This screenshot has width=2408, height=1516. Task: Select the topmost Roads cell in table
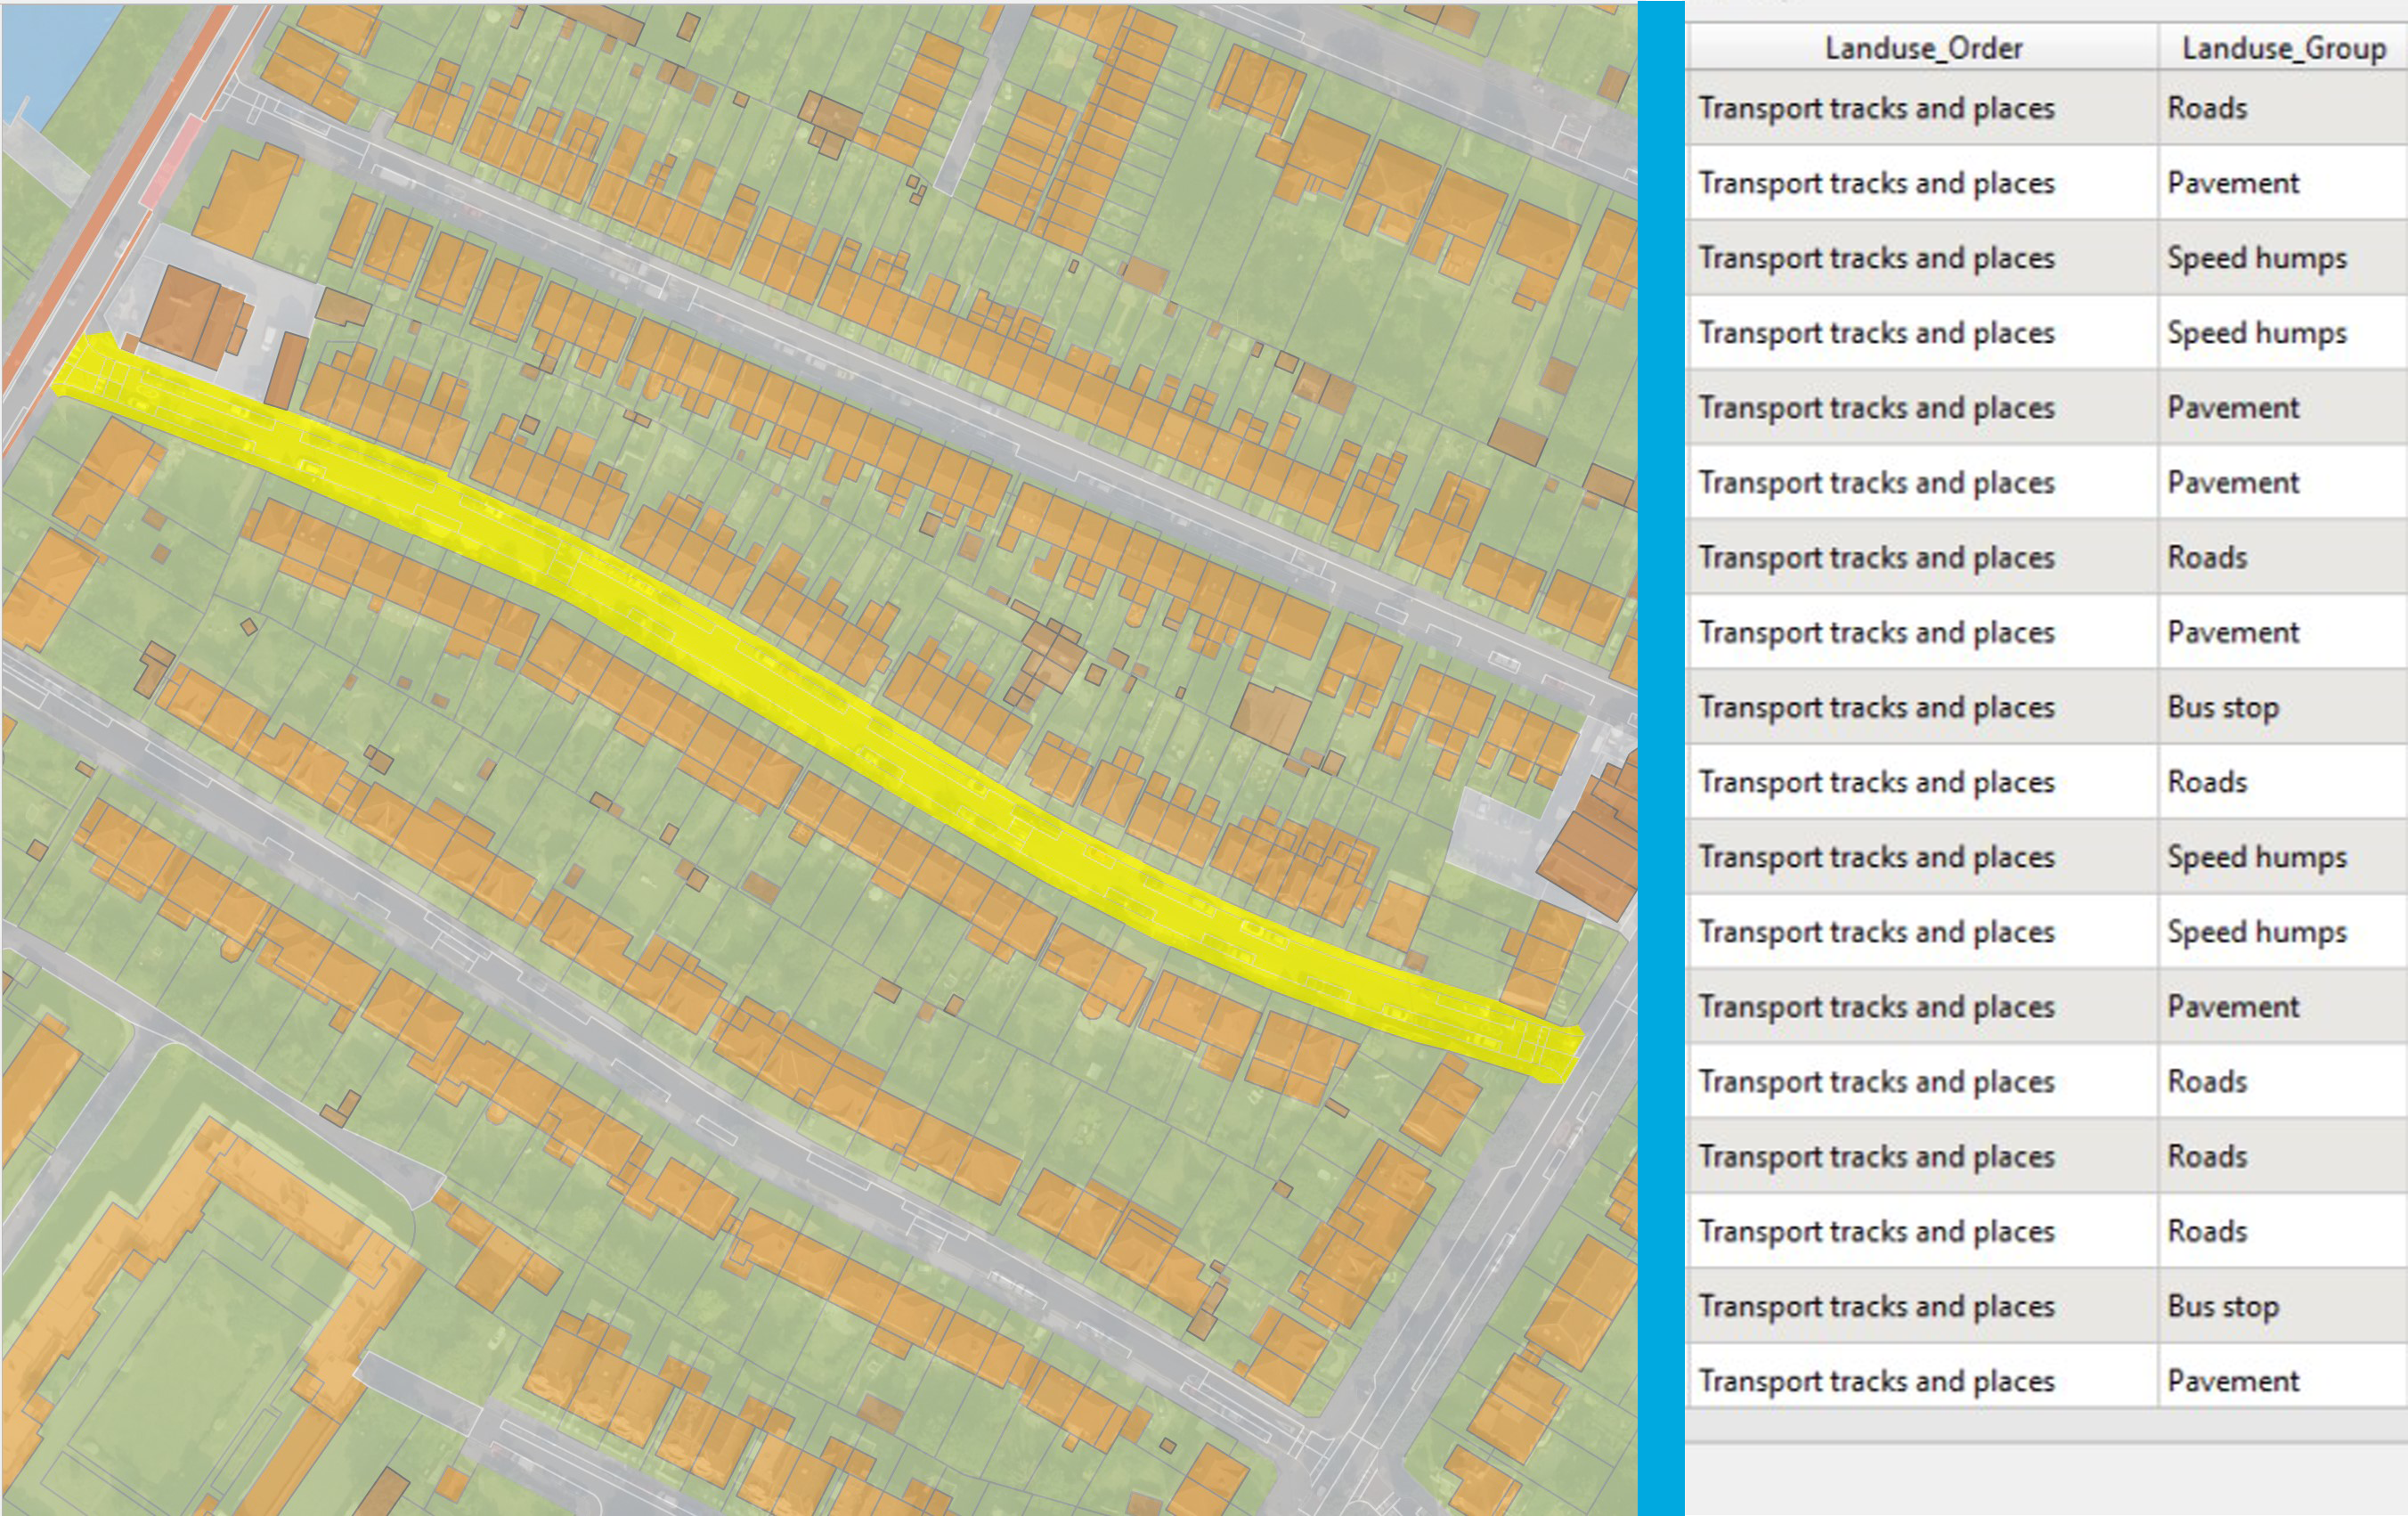(x=2283, y=108)
